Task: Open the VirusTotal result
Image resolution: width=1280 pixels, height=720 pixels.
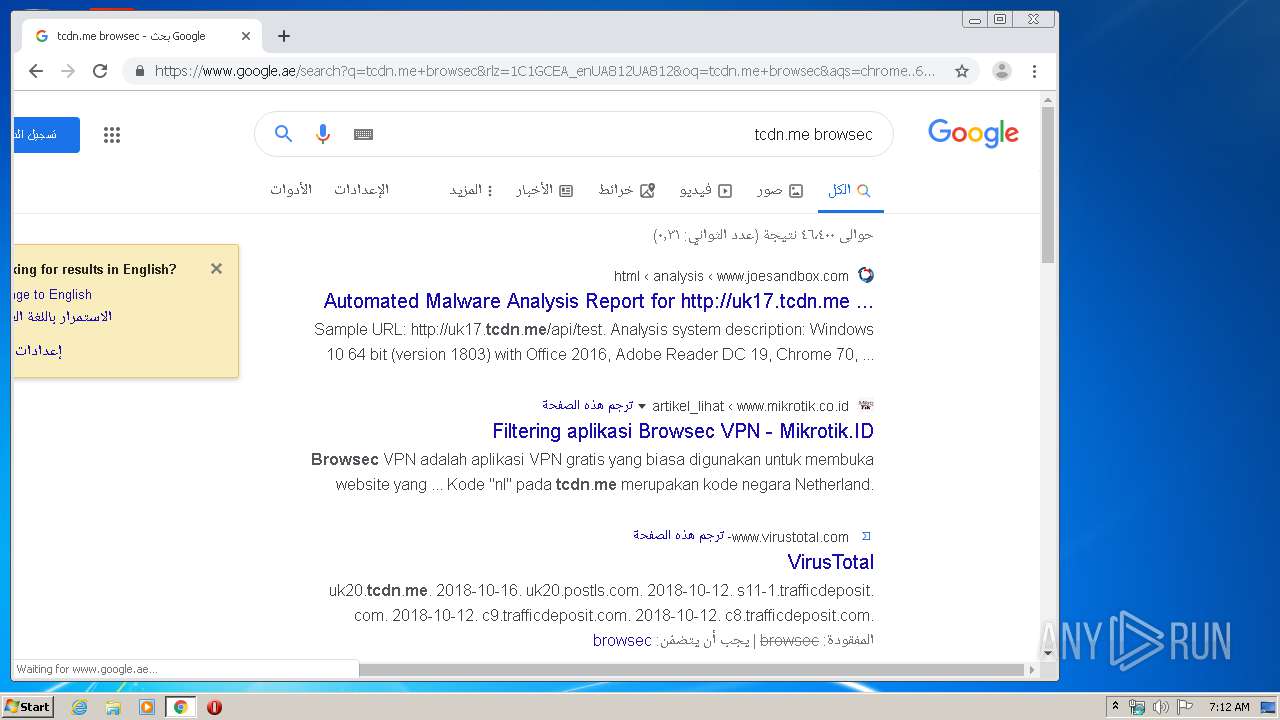Action: point(831,562)
